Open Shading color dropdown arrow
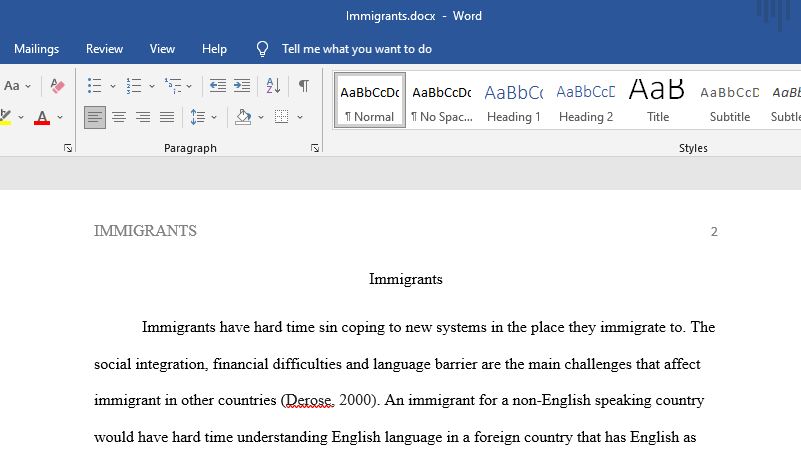Screen dimensions: 801x450 261,117
